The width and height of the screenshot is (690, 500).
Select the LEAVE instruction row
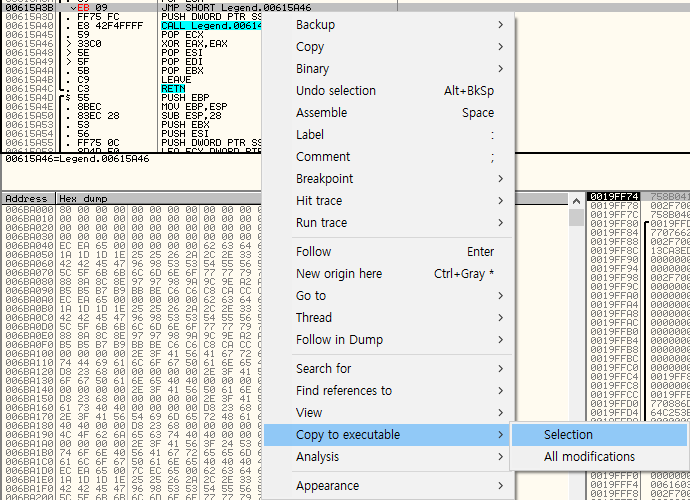[x=132, y=80]
